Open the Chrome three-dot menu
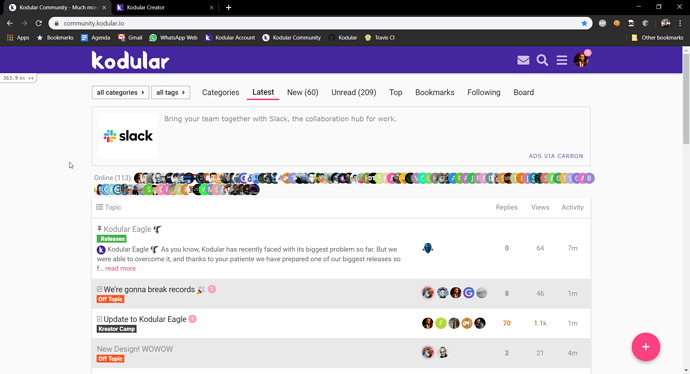 coord(680,23)
